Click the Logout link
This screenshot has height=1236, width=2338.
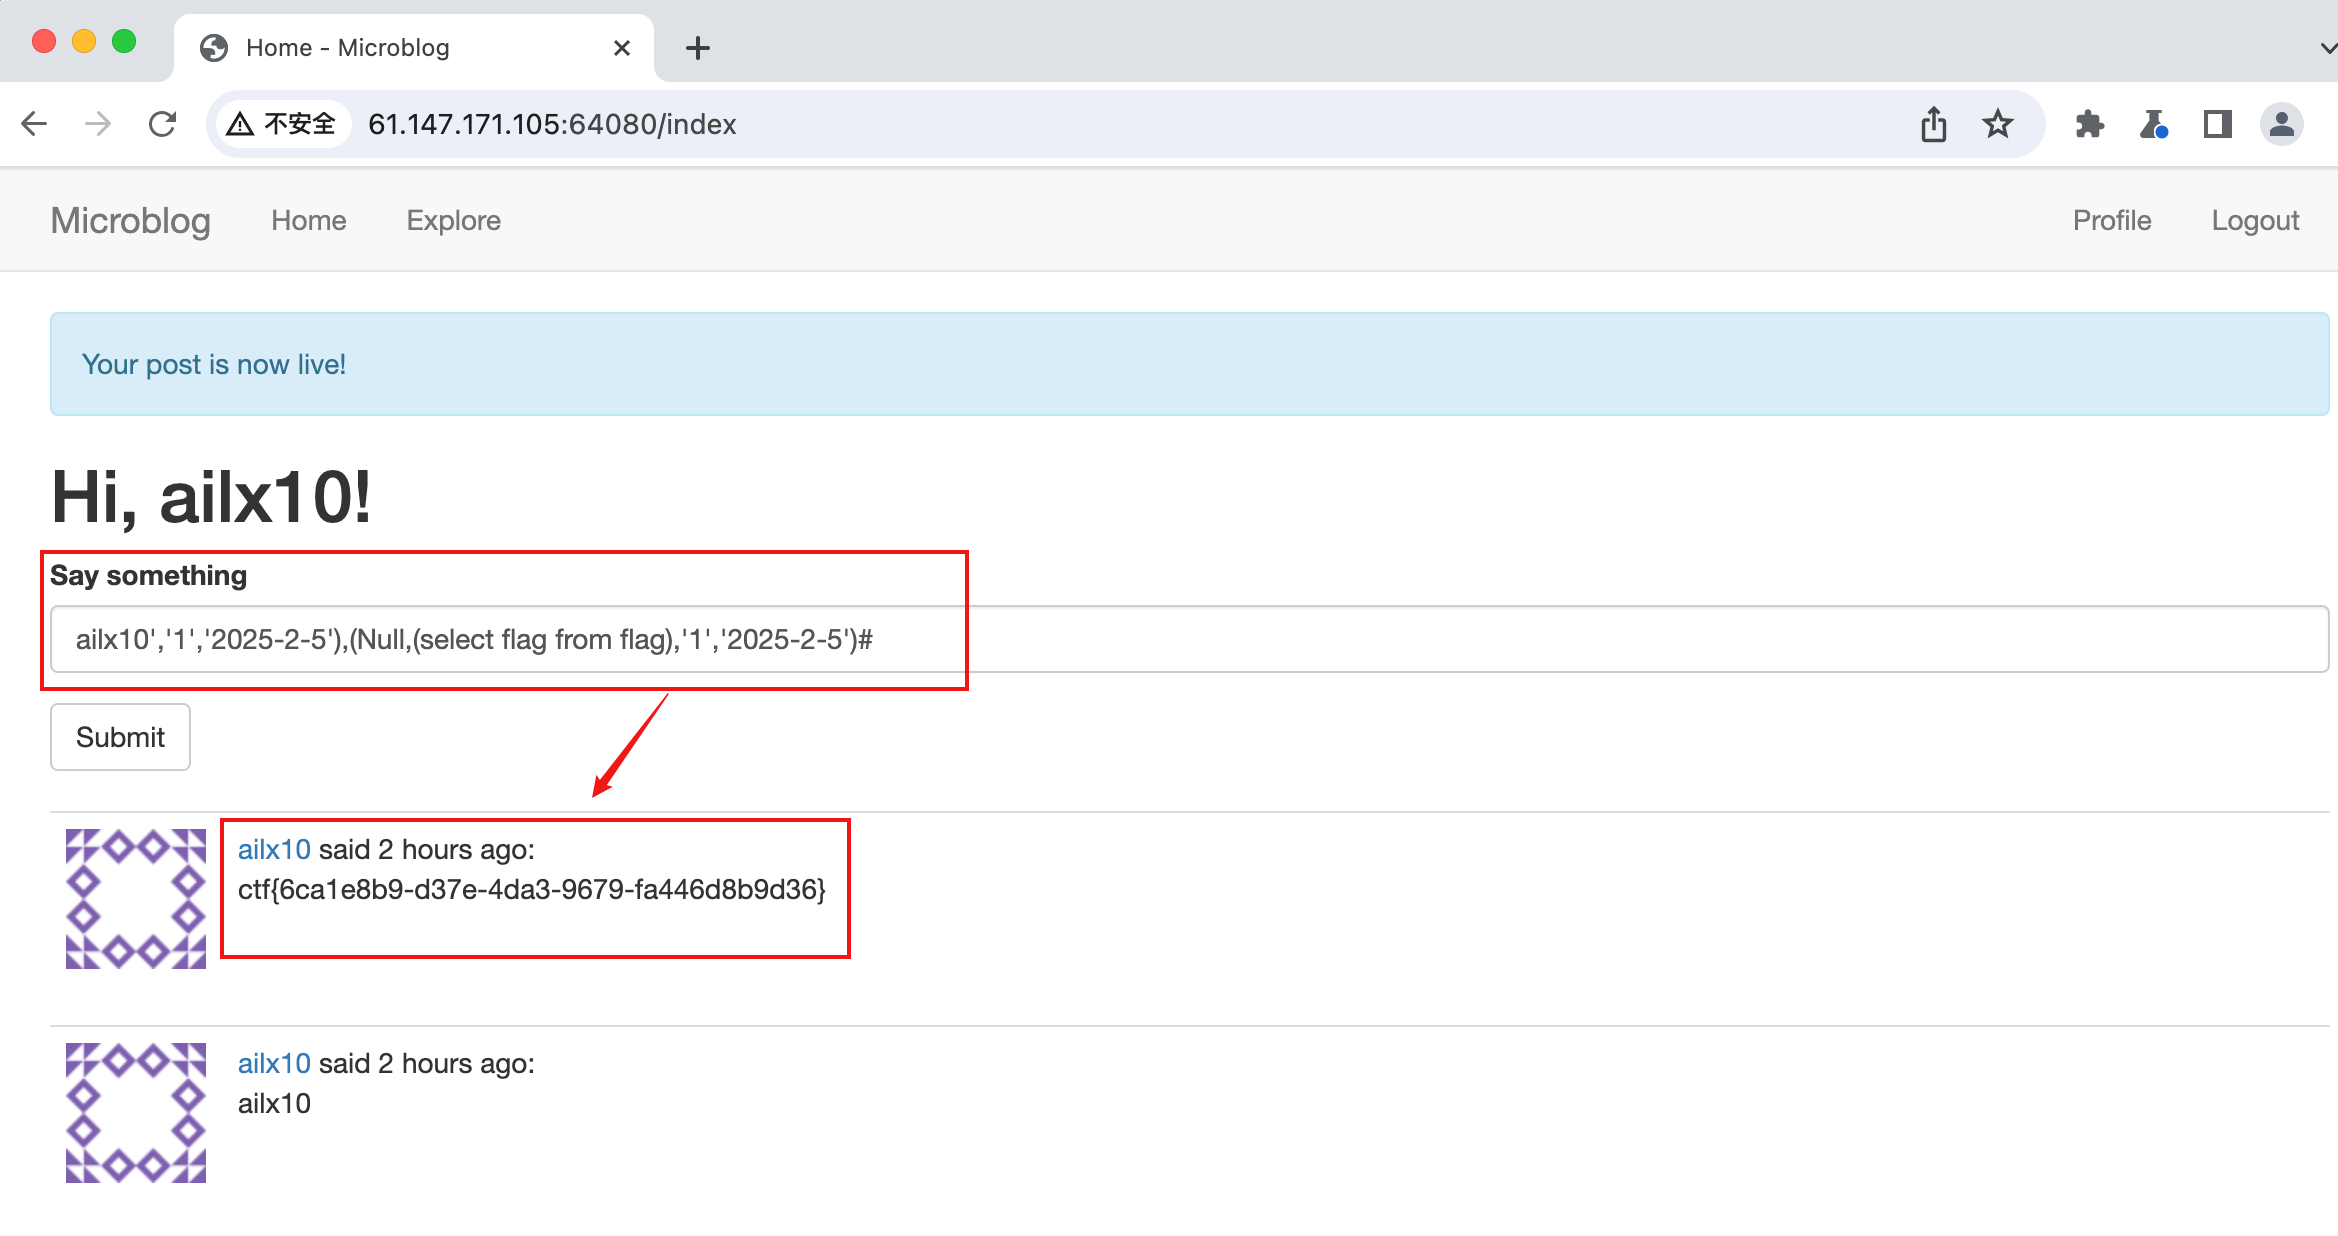(x=2256, y=220)
